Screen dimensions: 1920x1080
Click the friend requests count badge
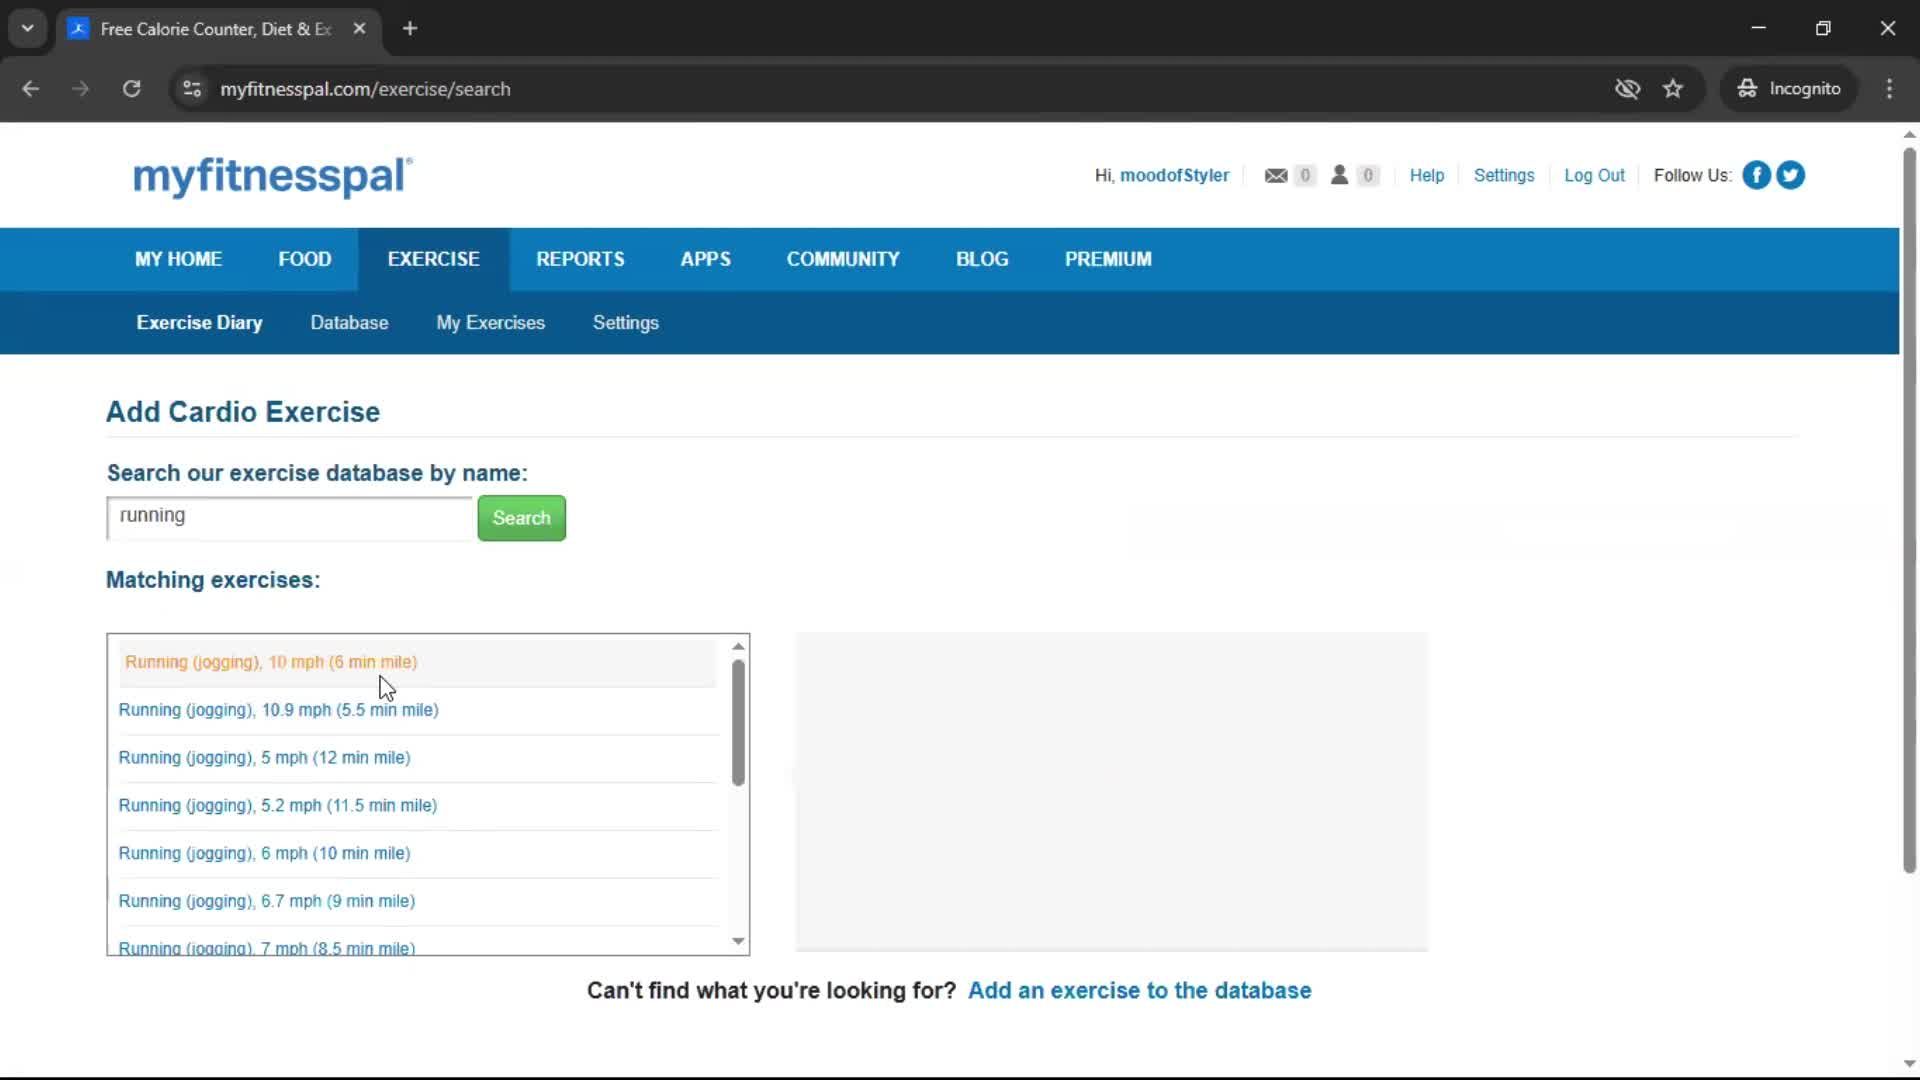click(x=1368, y=175)
